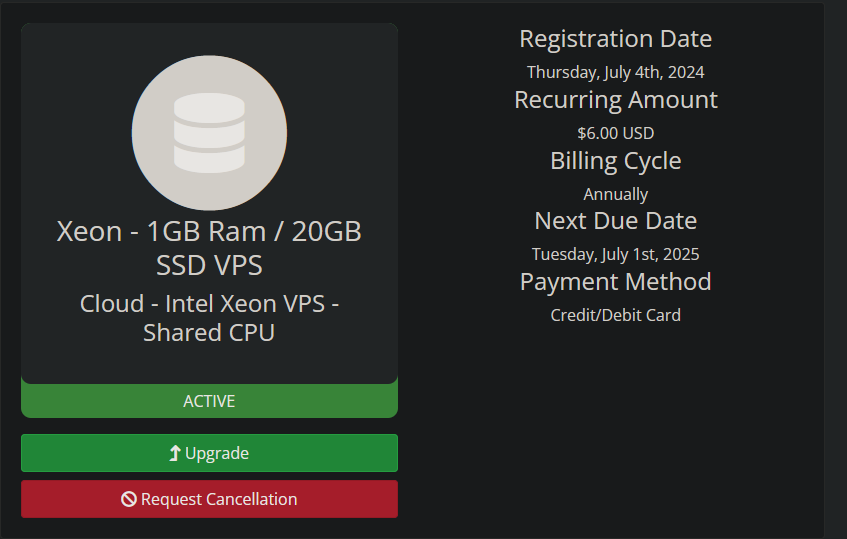
Task: Click the database stack product icon
Action: (x=209, y=133)
